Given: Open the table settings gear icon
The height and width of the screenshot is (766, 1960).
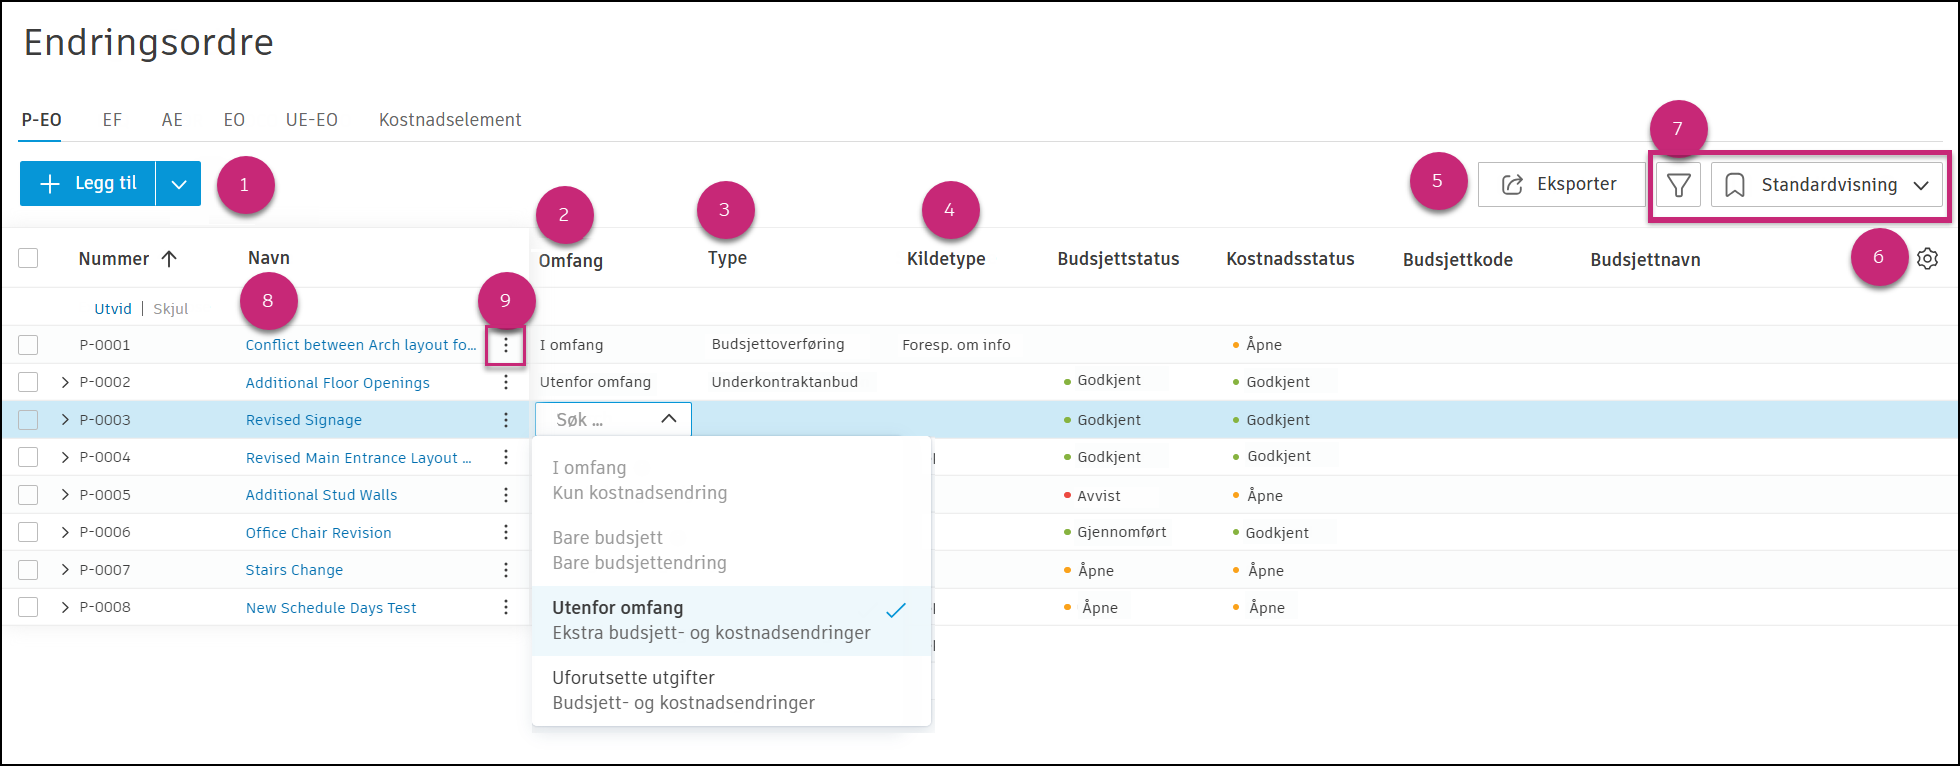Looking at the screenshot, I should click(x=1927, y=259).
